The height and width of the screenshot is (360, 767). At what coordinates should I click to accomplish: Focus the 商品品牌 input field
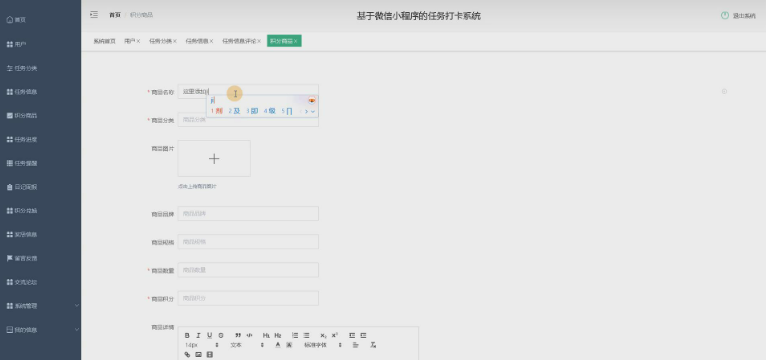(248, 213)
